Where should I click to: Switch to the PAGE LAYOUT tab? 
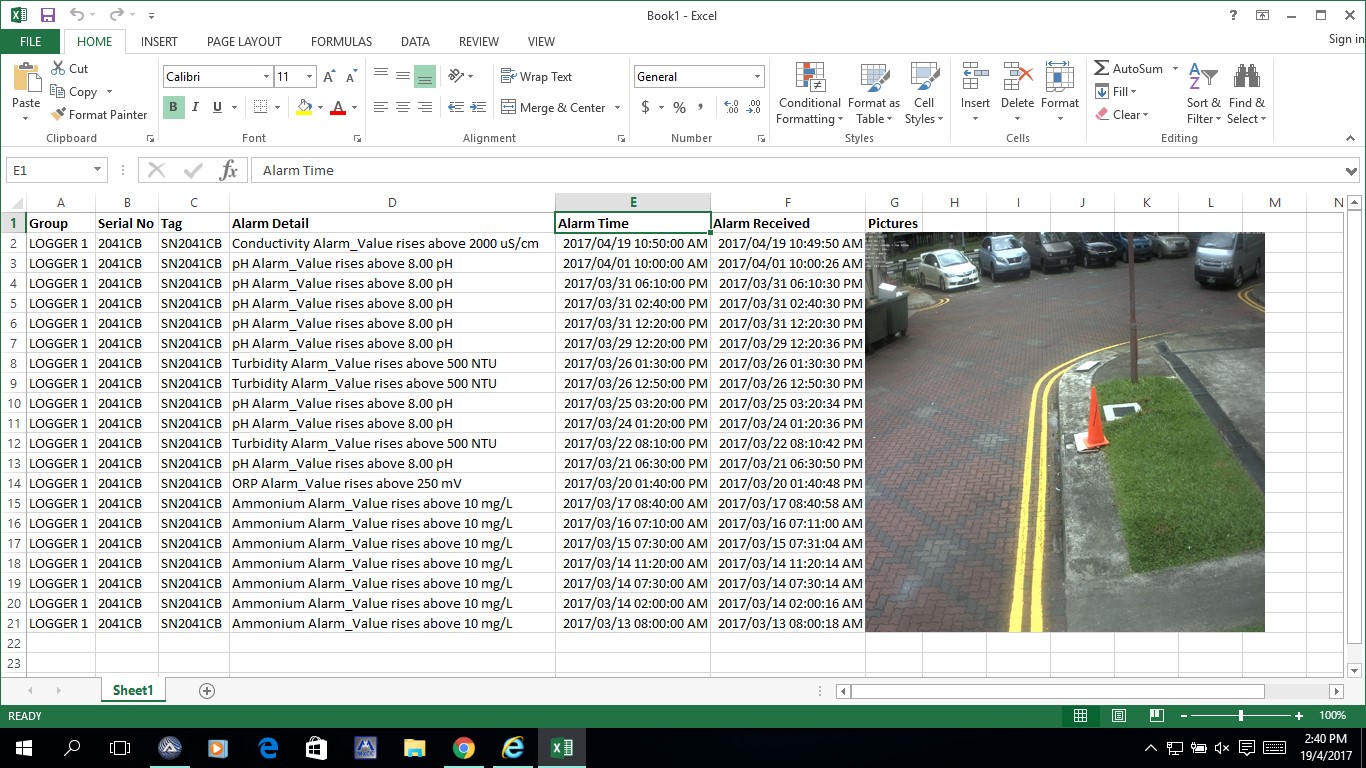[244, 42]
